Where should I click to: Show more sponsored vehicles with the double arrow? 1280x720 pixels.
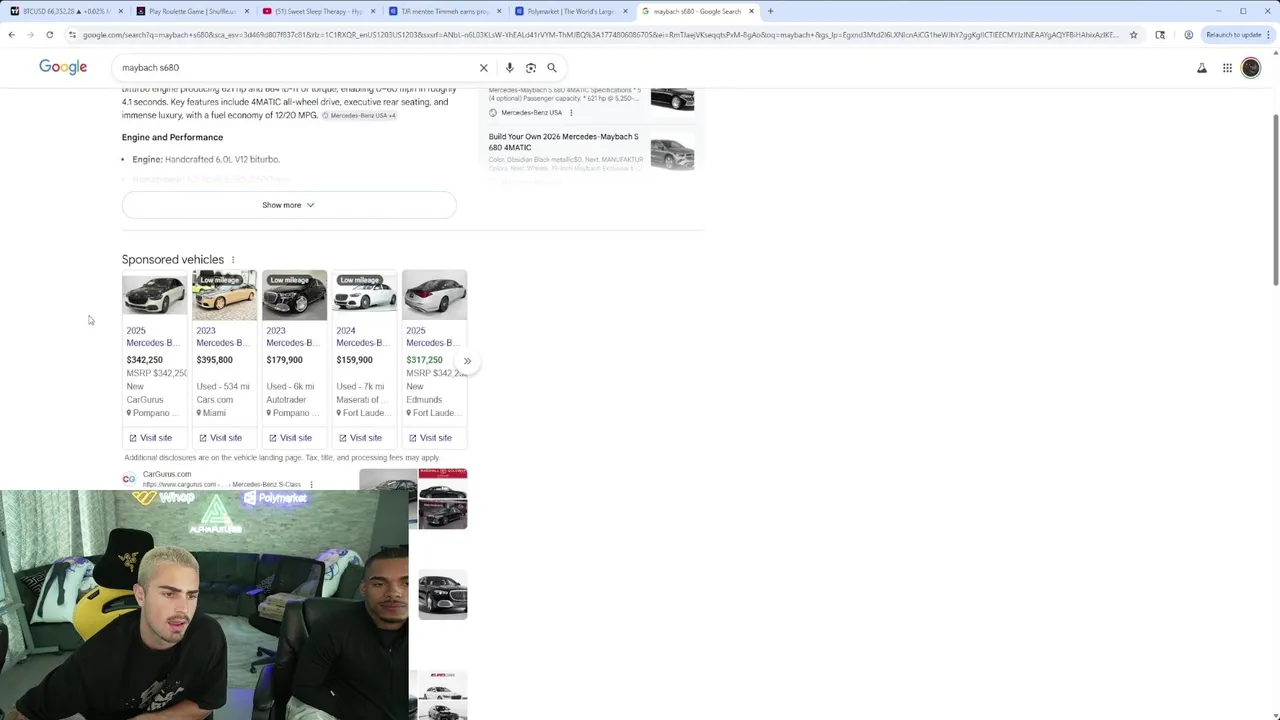[467, 361]
